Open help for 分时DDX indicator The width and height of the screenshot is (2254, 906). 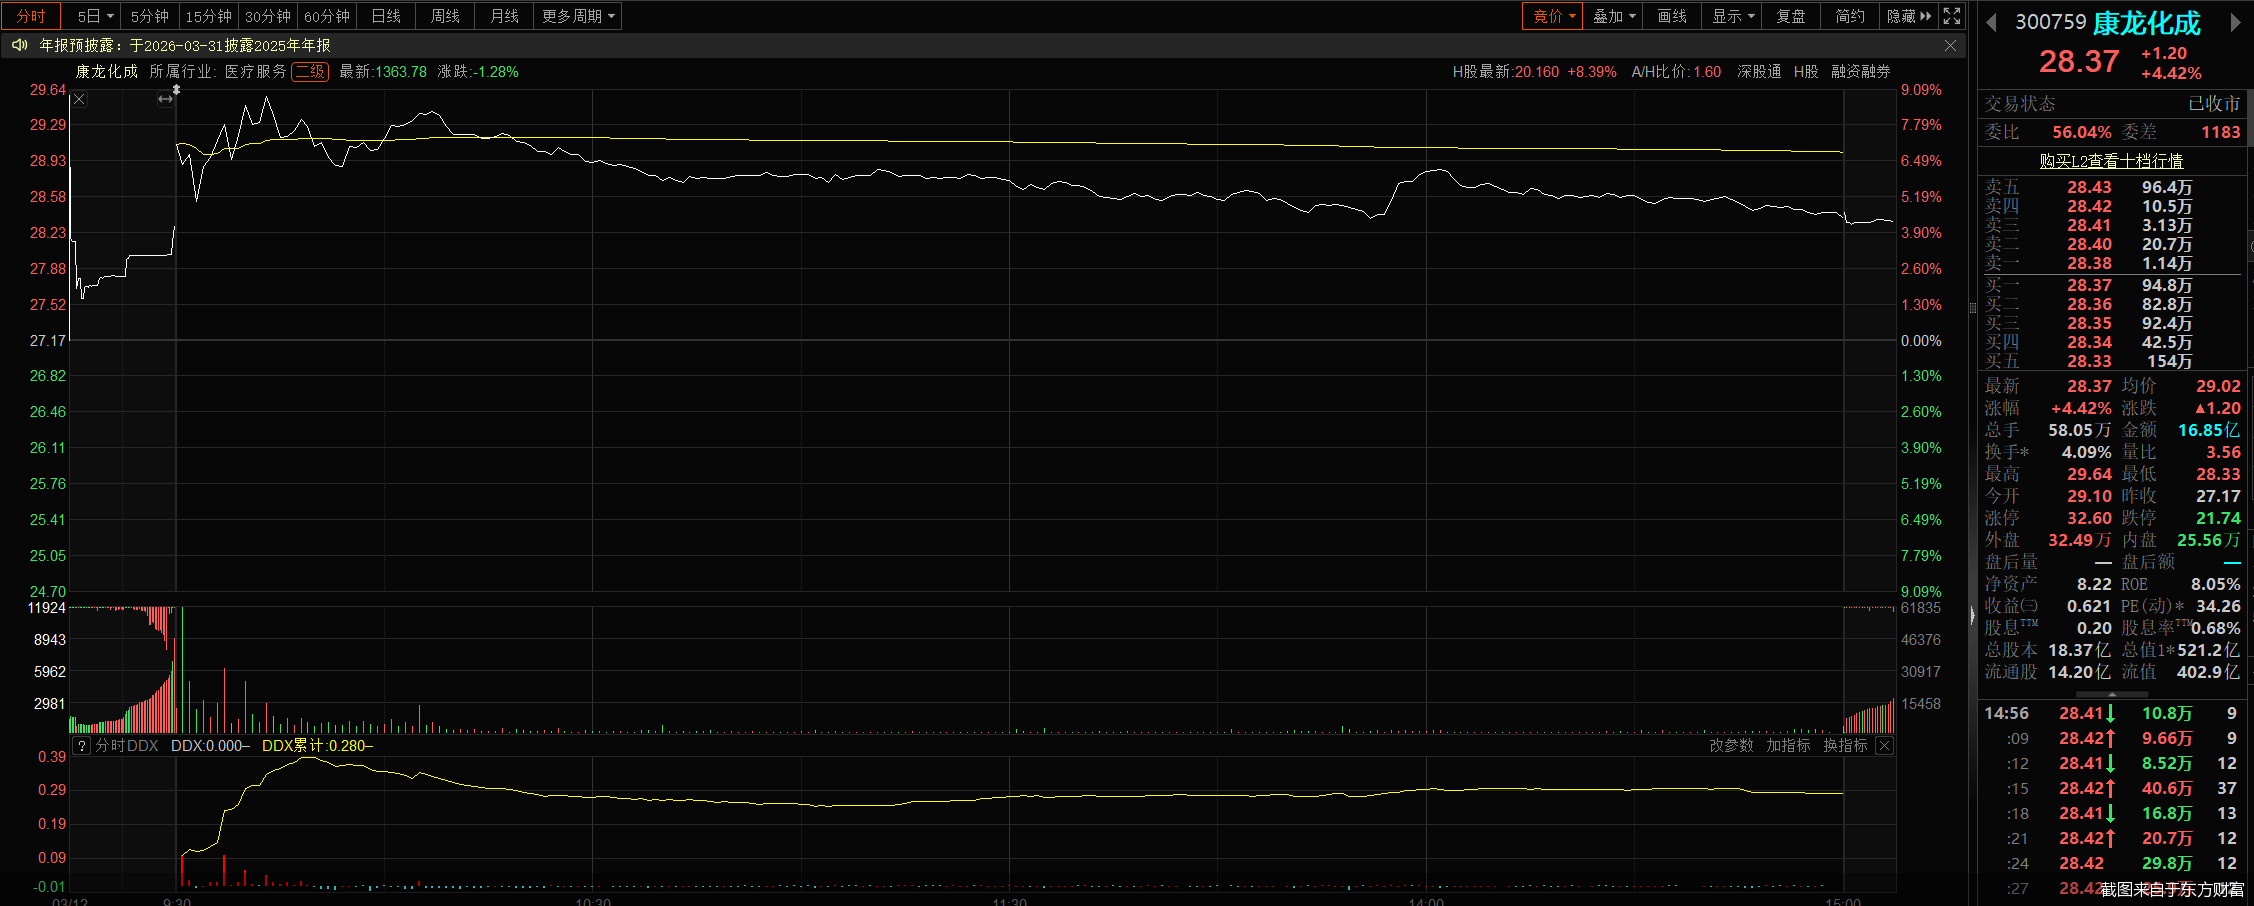(82, 746)
